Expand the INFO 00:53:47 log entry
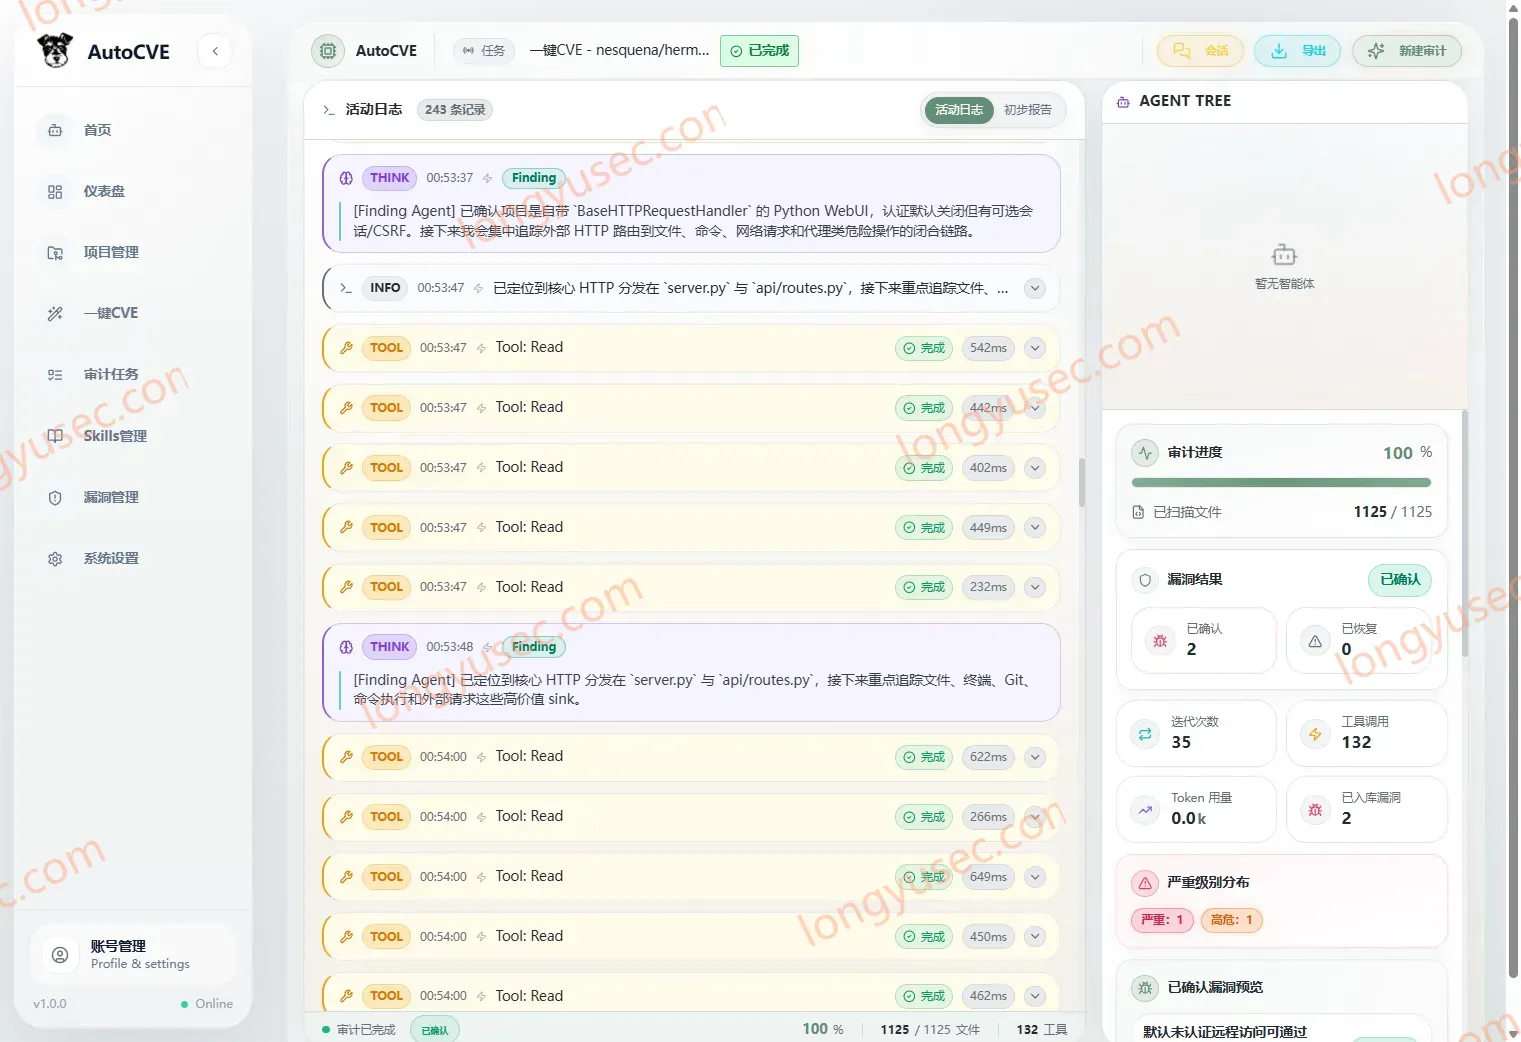1521x1042 pixels. point(1035,288)
